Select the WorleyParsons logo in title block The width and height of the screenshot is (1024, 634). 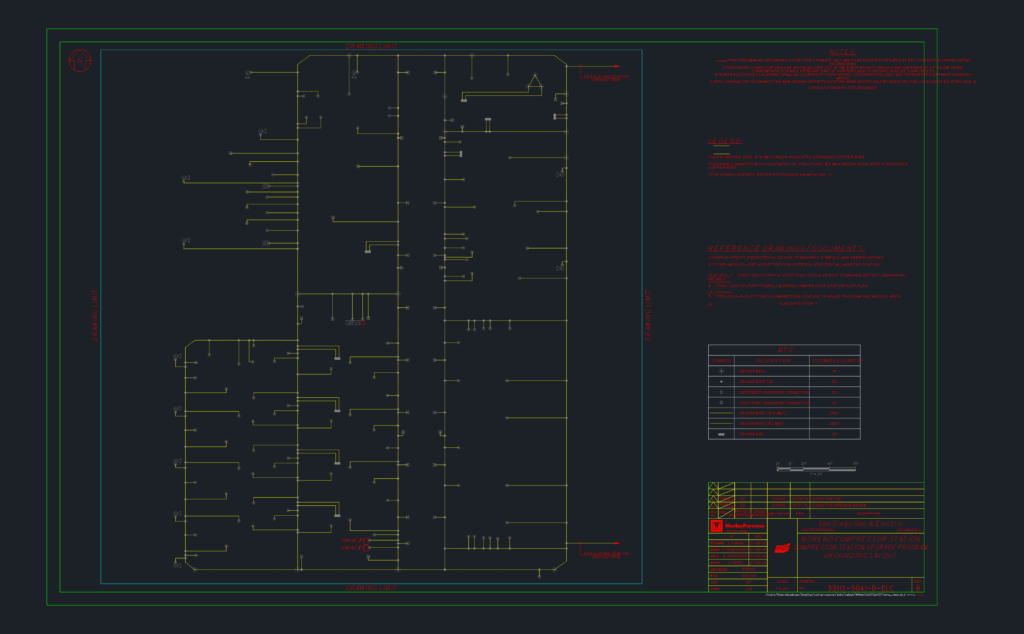point(737,526)
